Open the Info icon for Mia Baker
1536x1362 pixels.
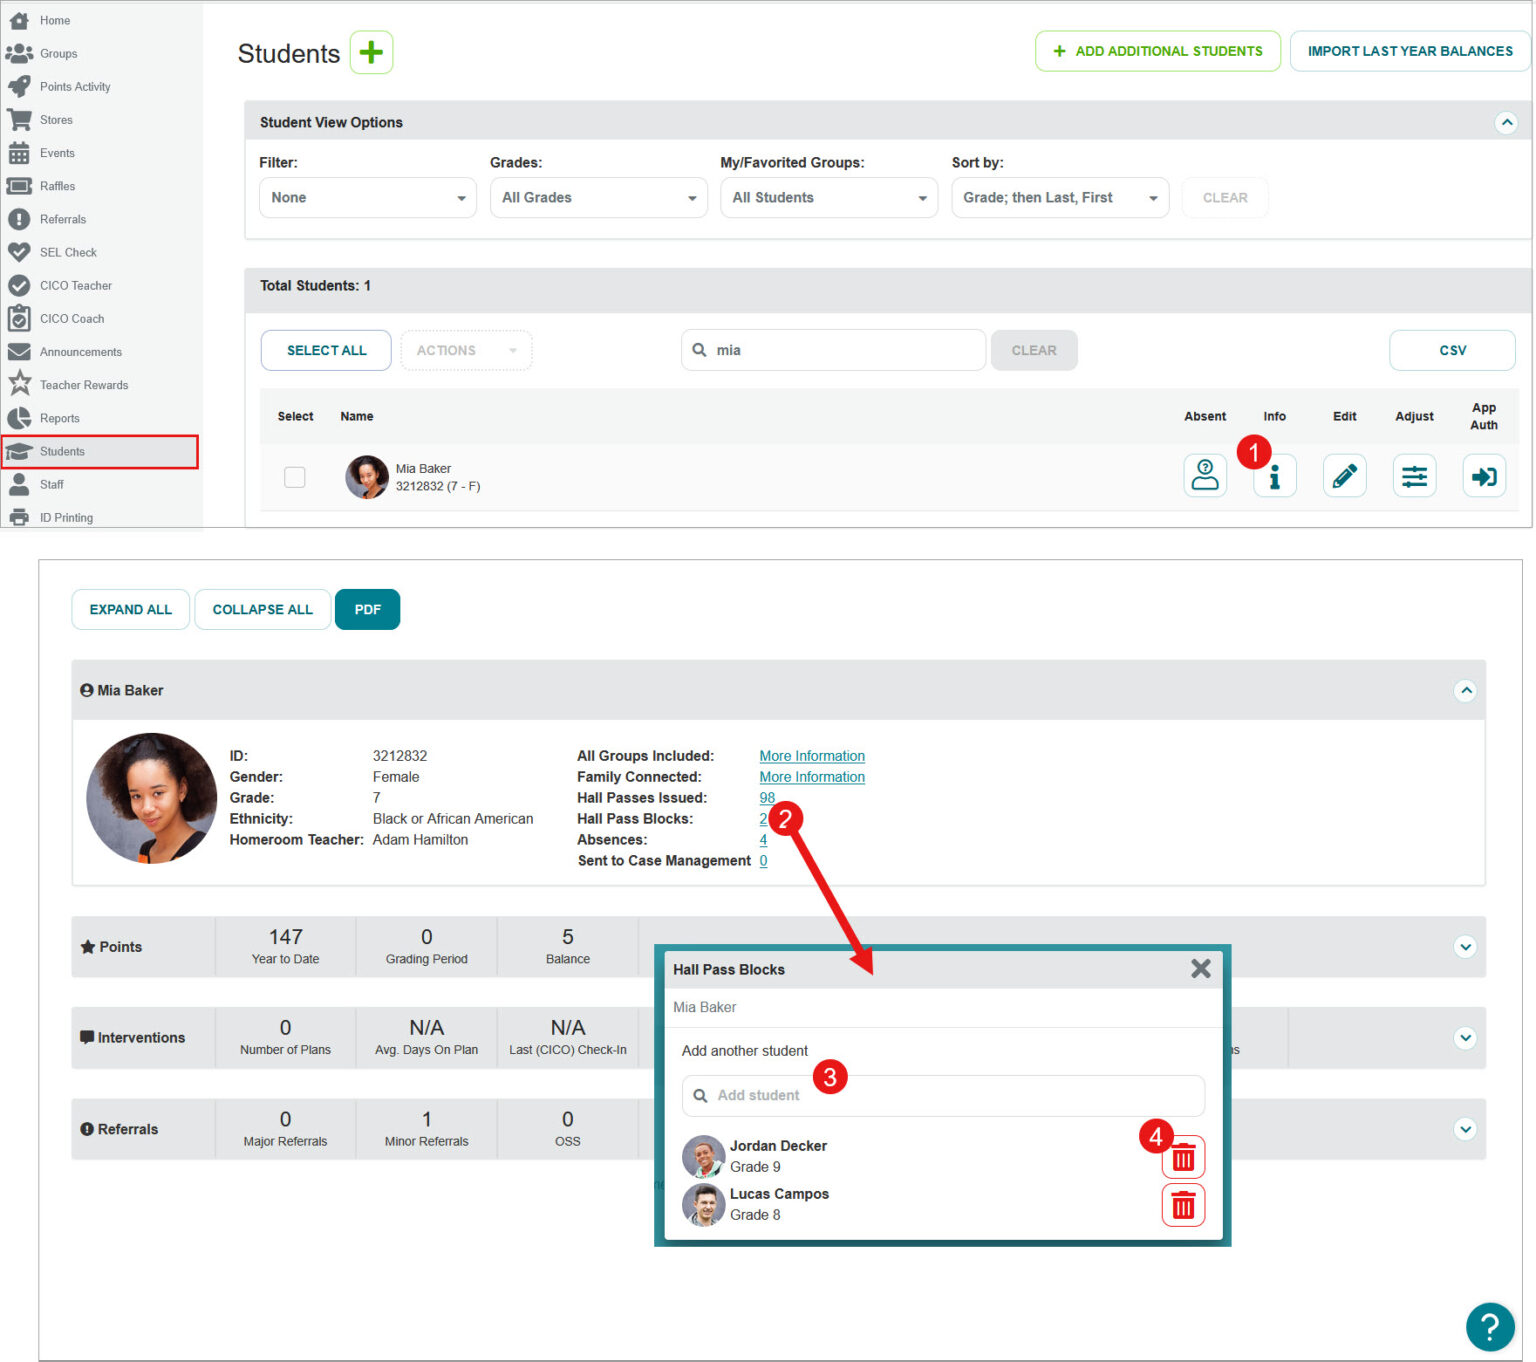click(x=1275, y=478)
